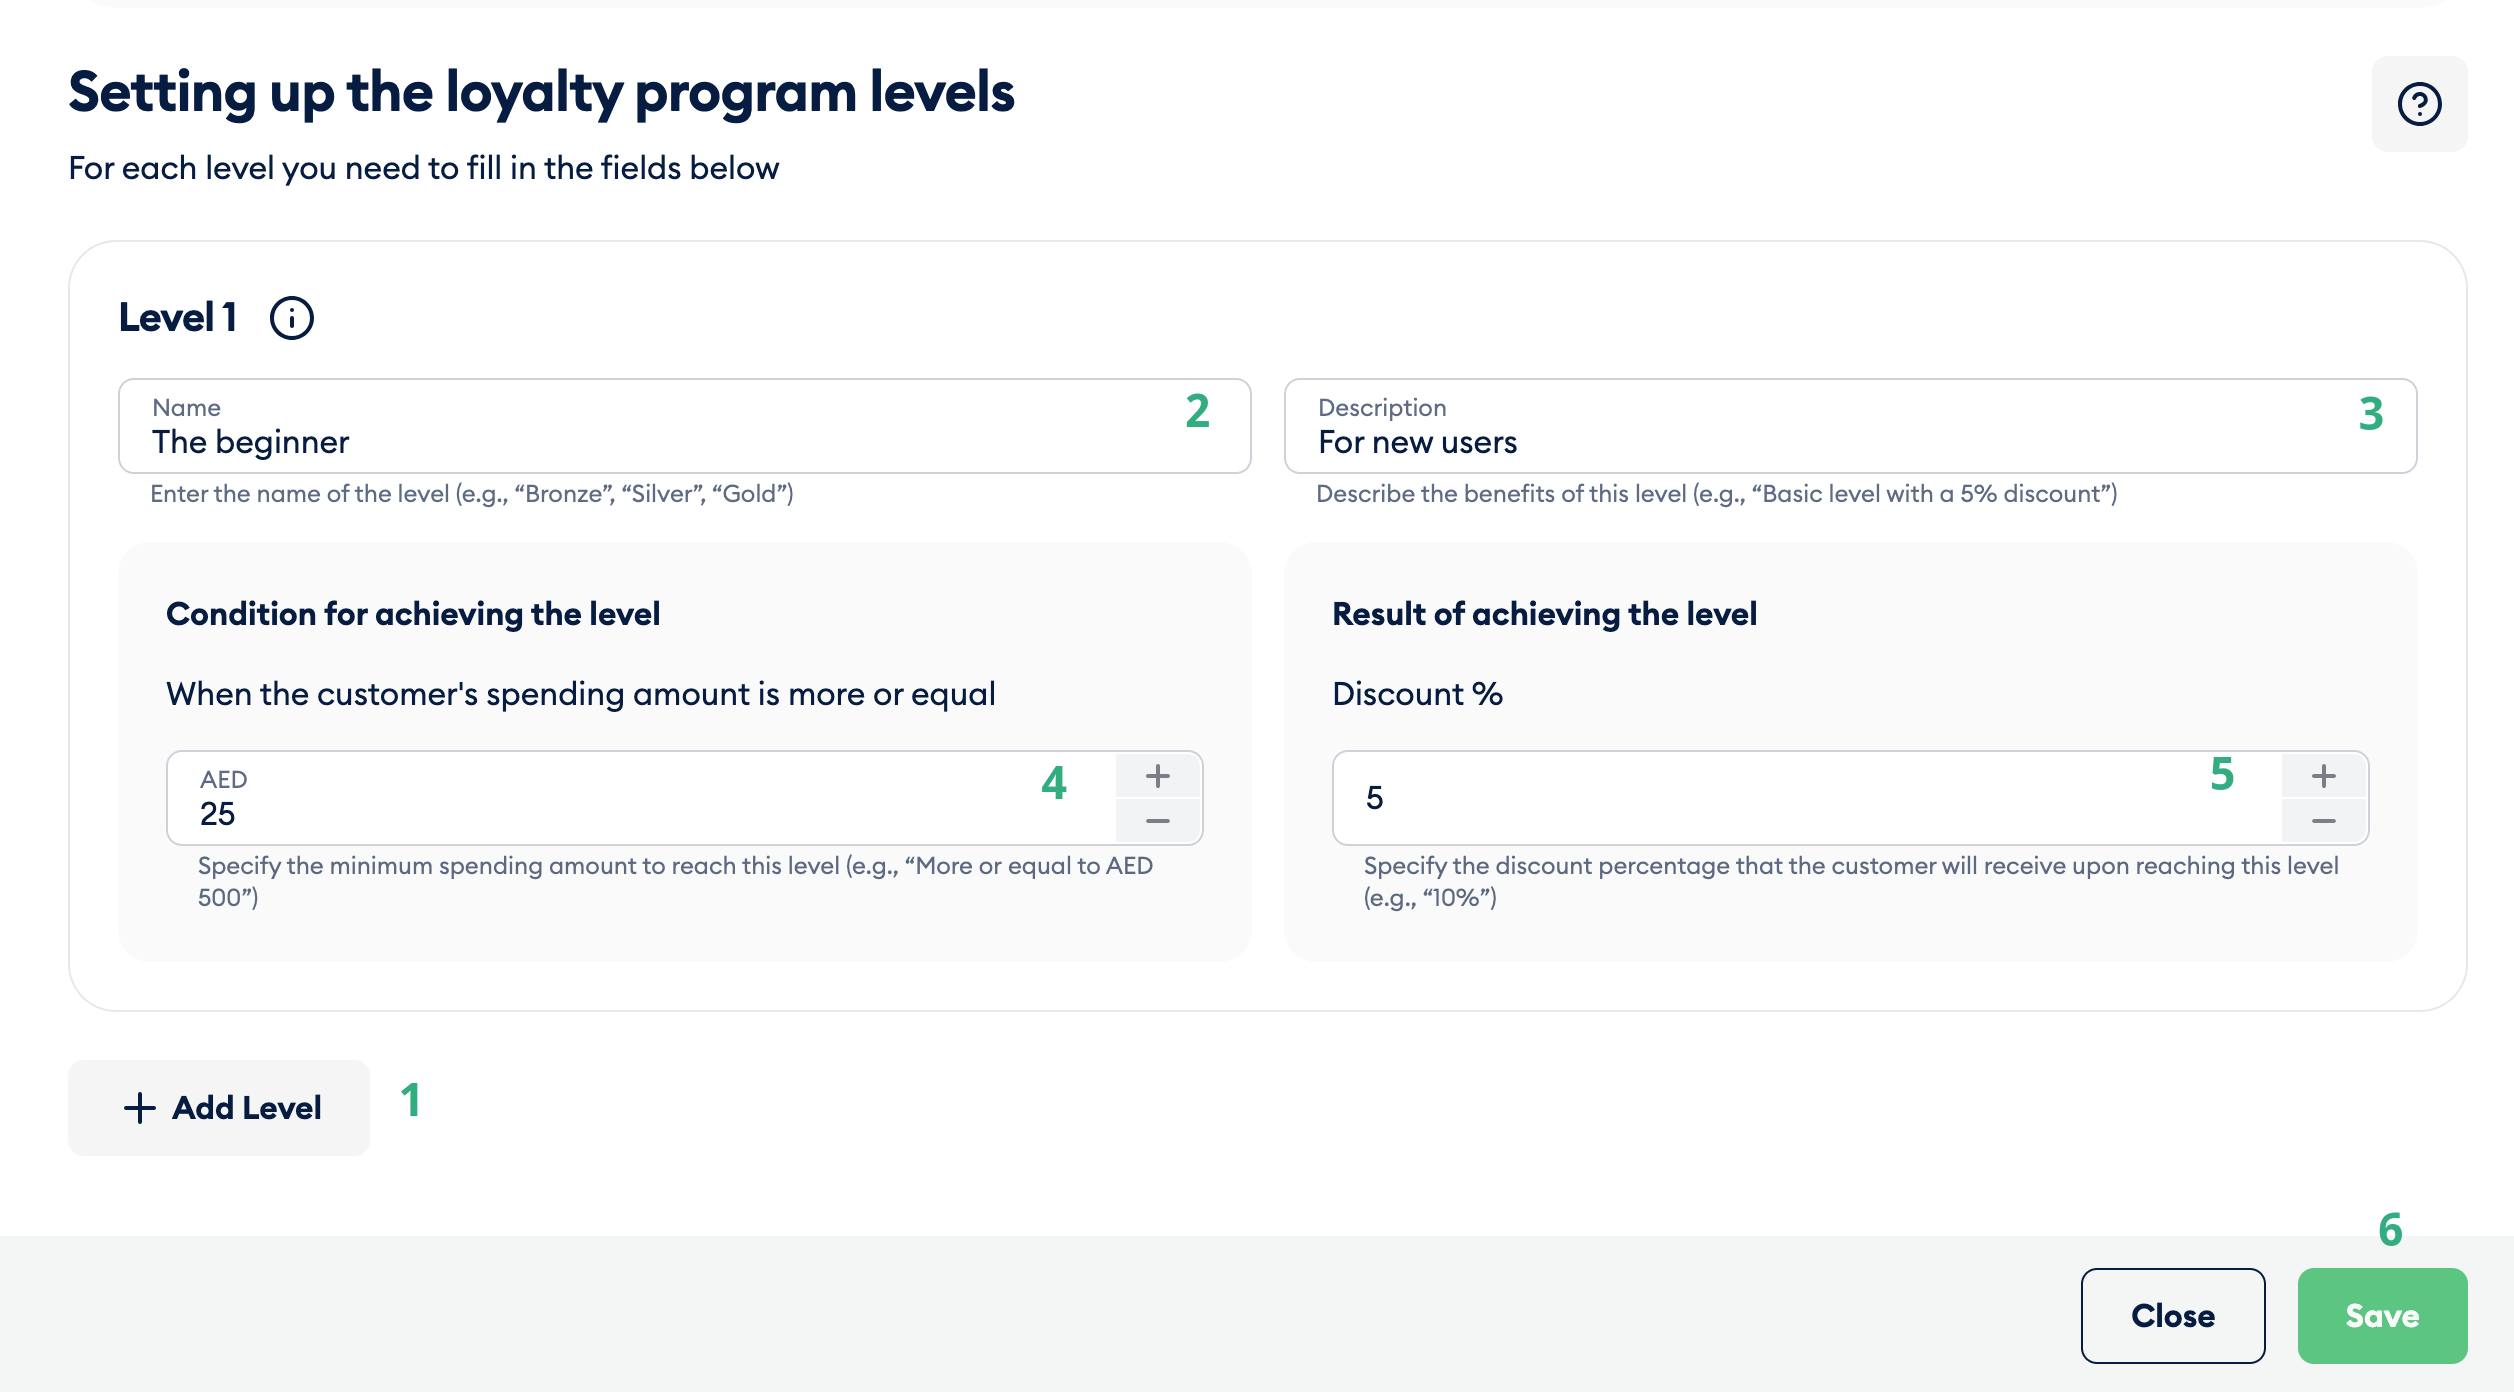
Task: Click the Level 1 heading
Action: tap(178, 318)
